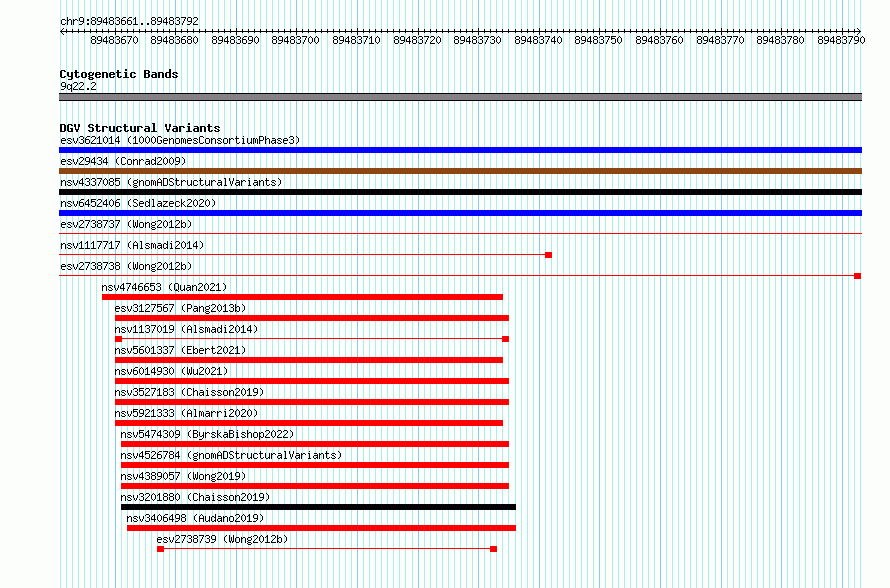Open nsv6452406 (Sedlazeck2020) variant label

[x=138, y=203]
